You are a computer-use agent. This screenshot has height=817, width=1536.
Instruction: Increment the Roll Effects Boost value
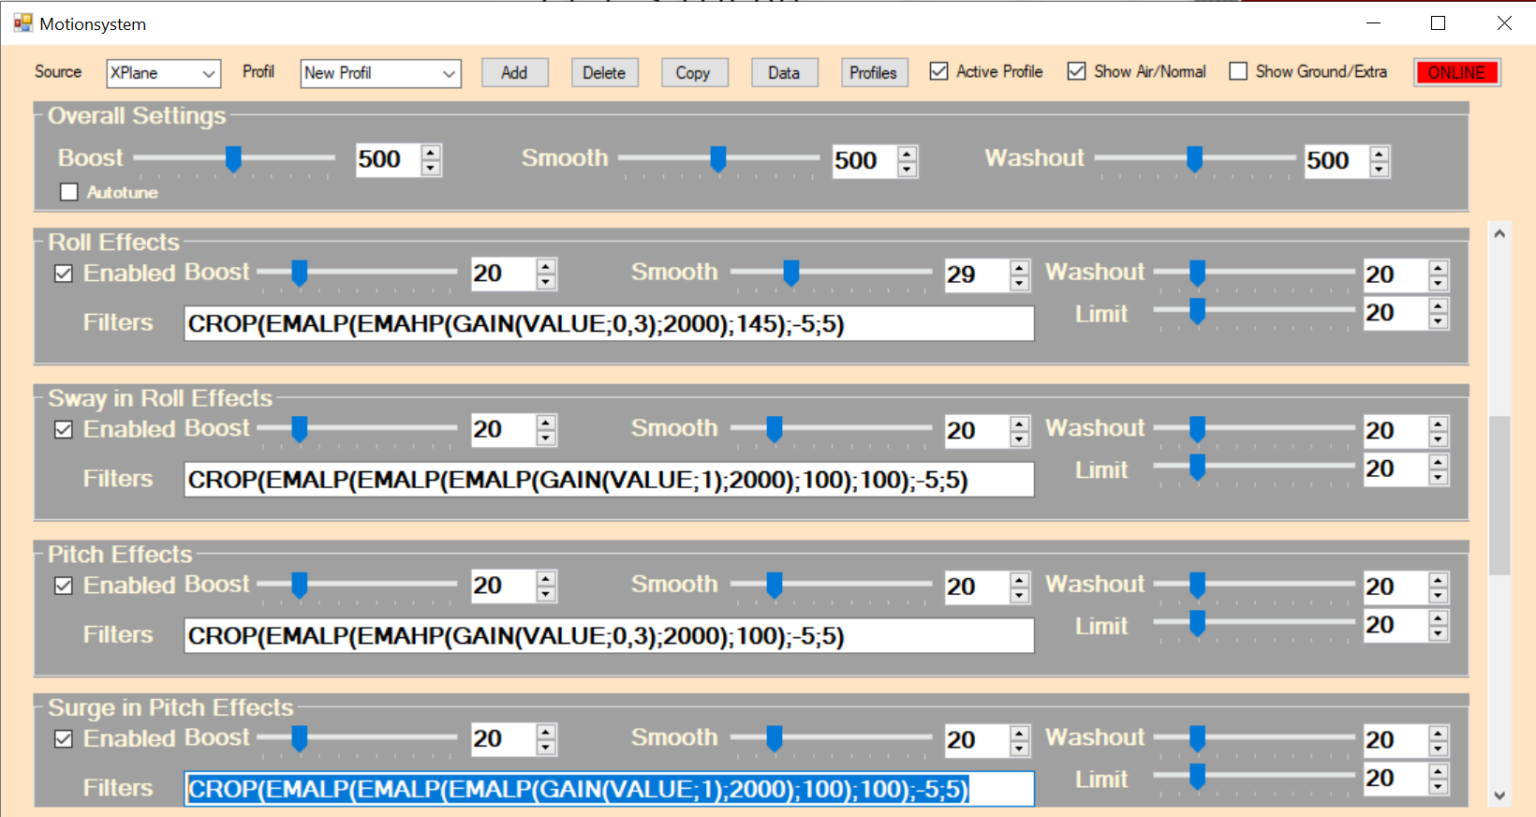coord(546,266)
